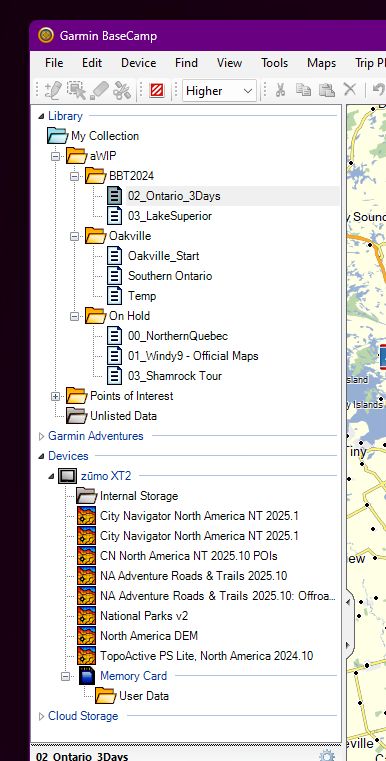This screenshot has width=386, height=761.
Task: Open the gear options icon beside 02_Ontario_3Days
Action: click(327, 756)
